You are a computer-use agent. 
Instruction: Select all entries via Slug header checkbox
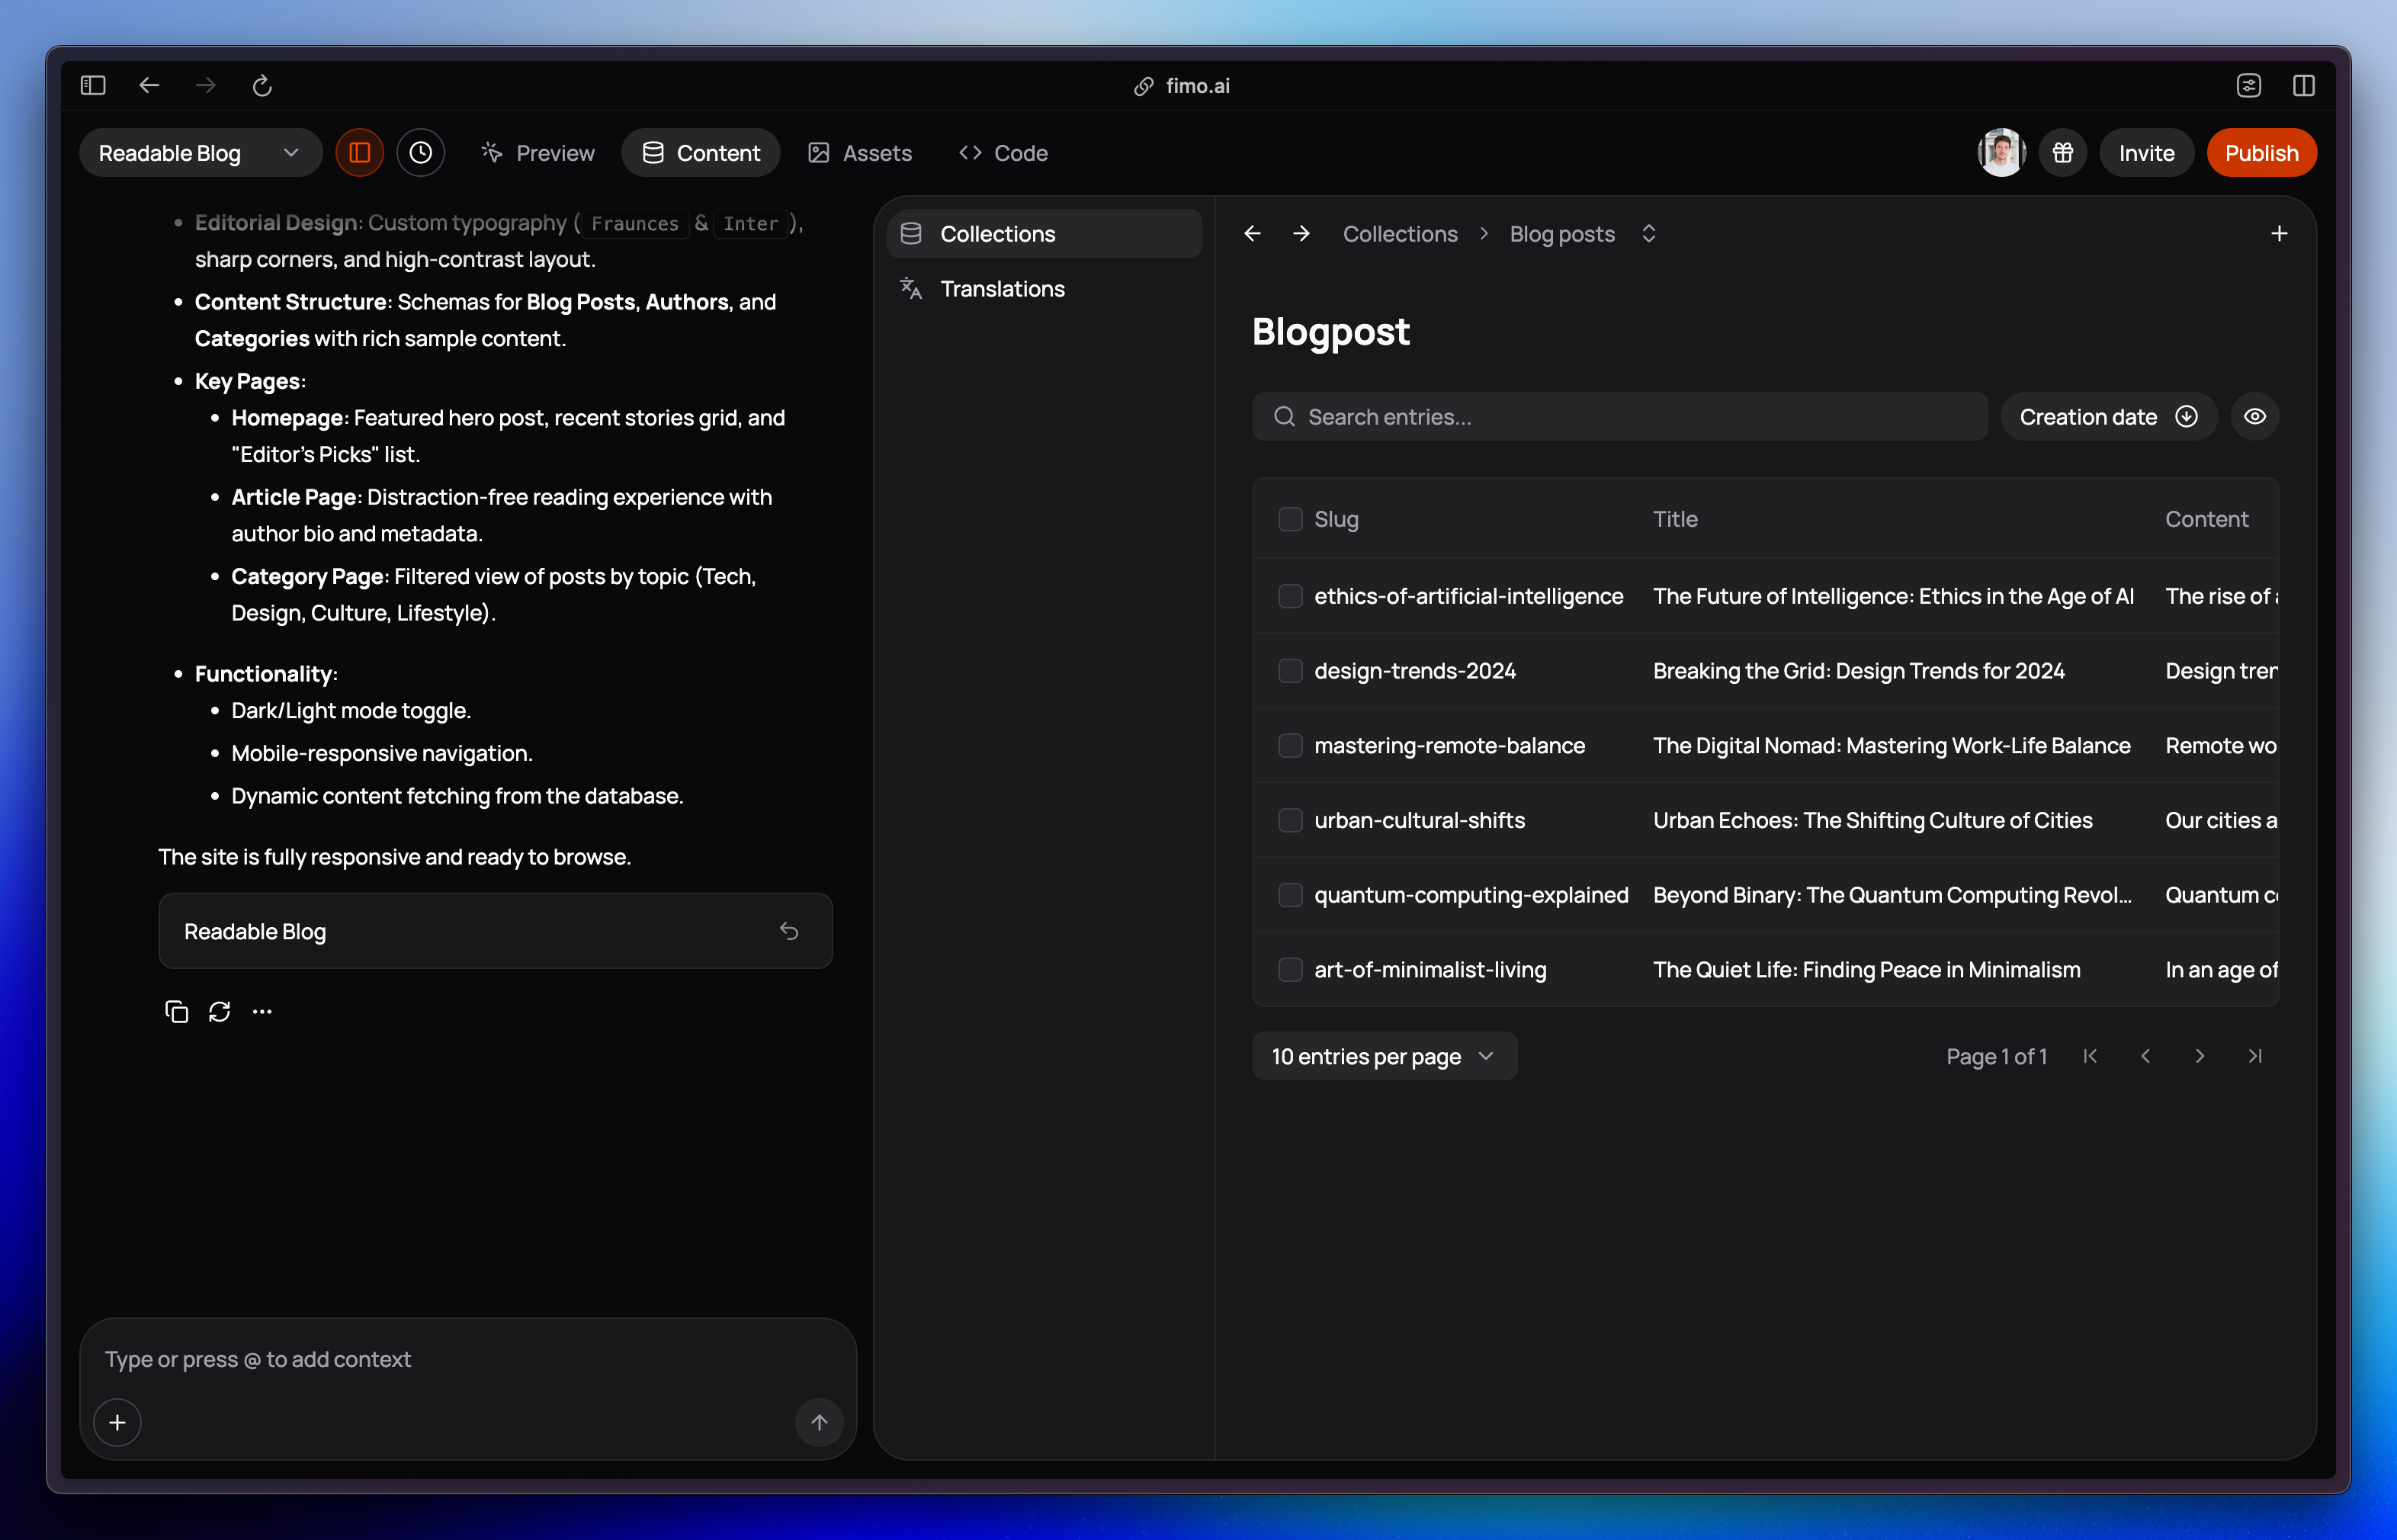1290,519
